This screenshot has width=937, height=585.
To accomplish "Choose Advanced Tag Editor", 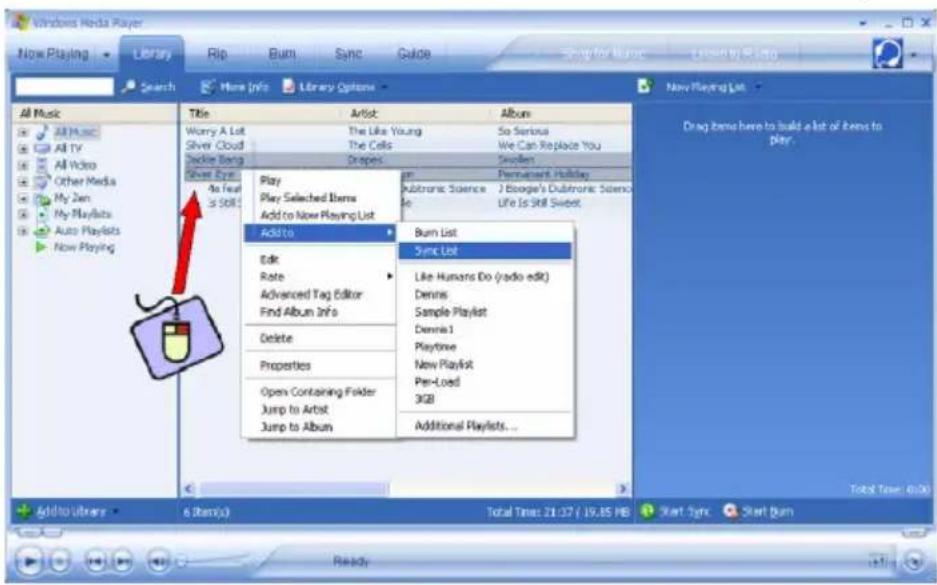I will pos(321,294).
